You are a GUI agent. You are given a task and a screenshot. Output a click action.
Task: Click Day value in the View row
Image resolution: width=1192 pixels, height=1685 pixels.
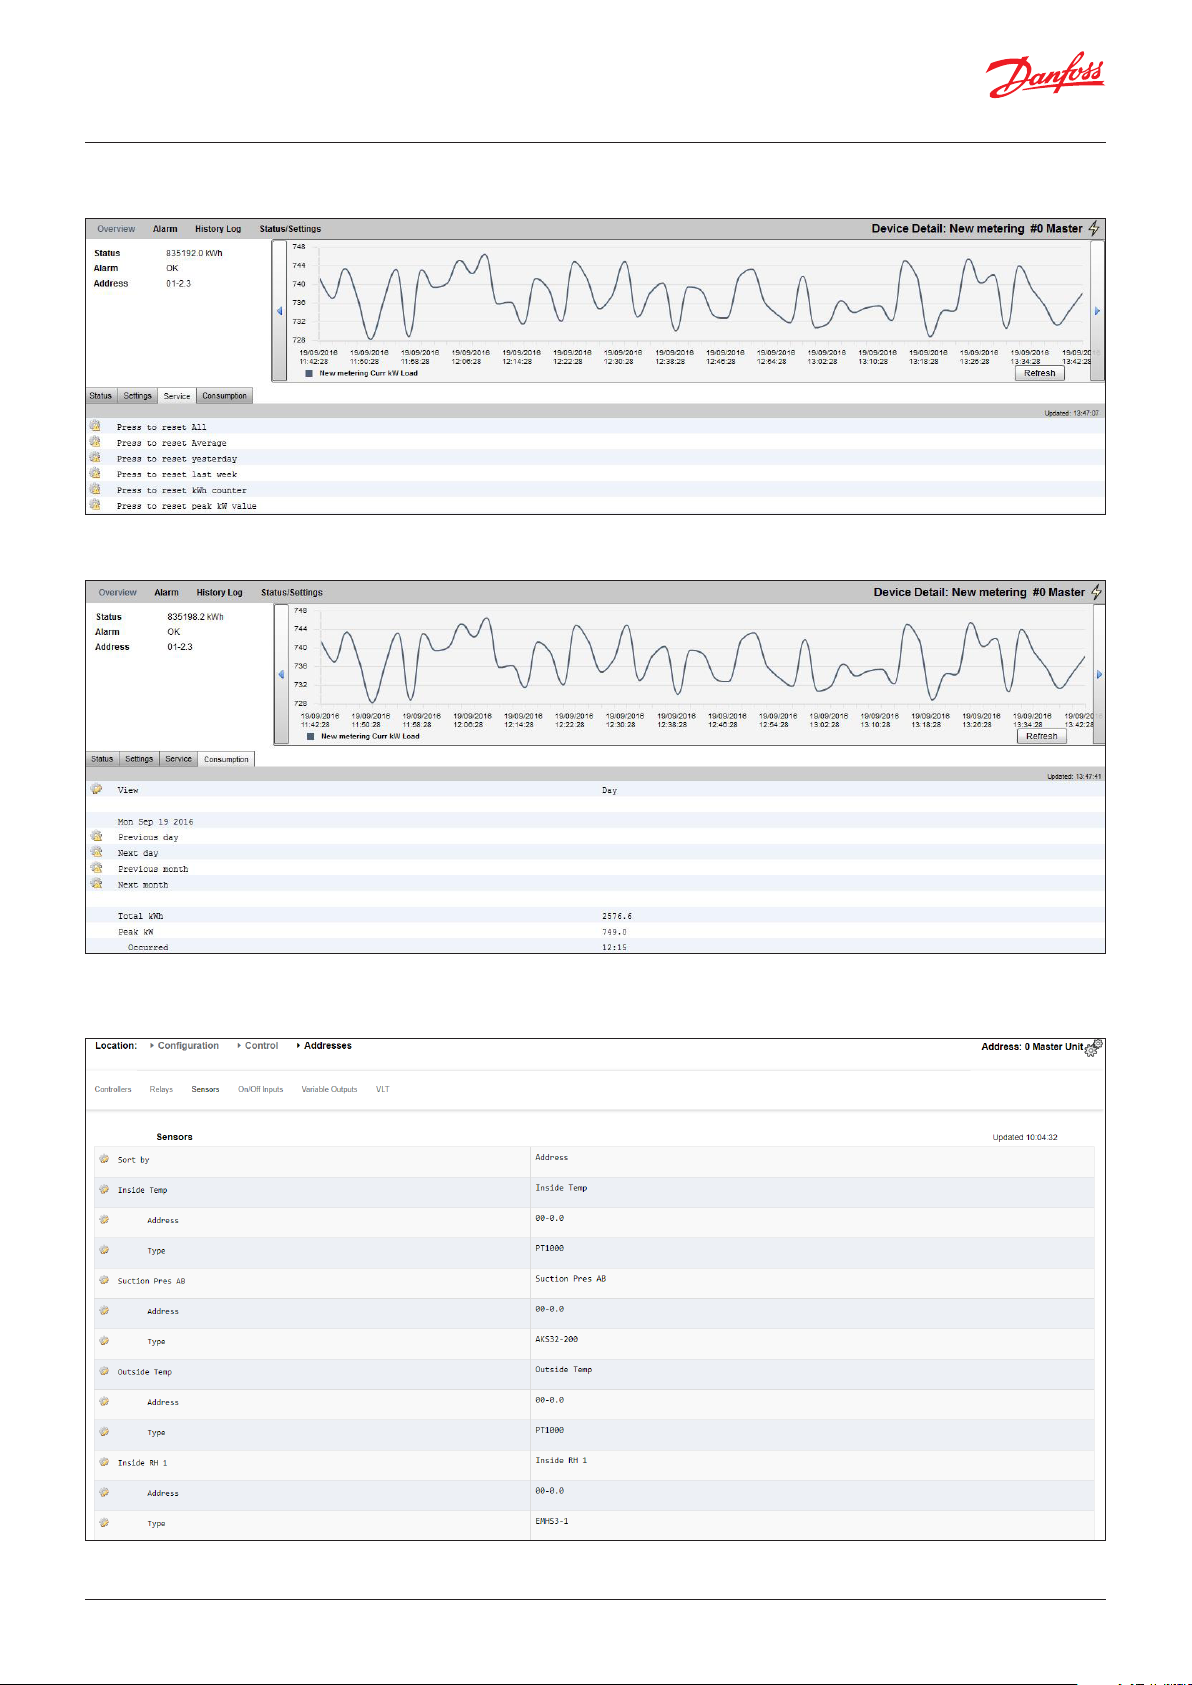pos(609,790)
